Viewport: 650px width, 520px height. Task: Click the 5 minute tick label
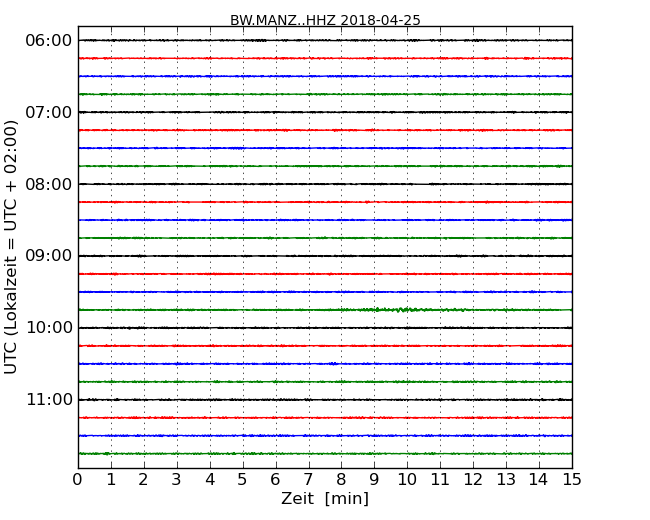click(243, 480)
